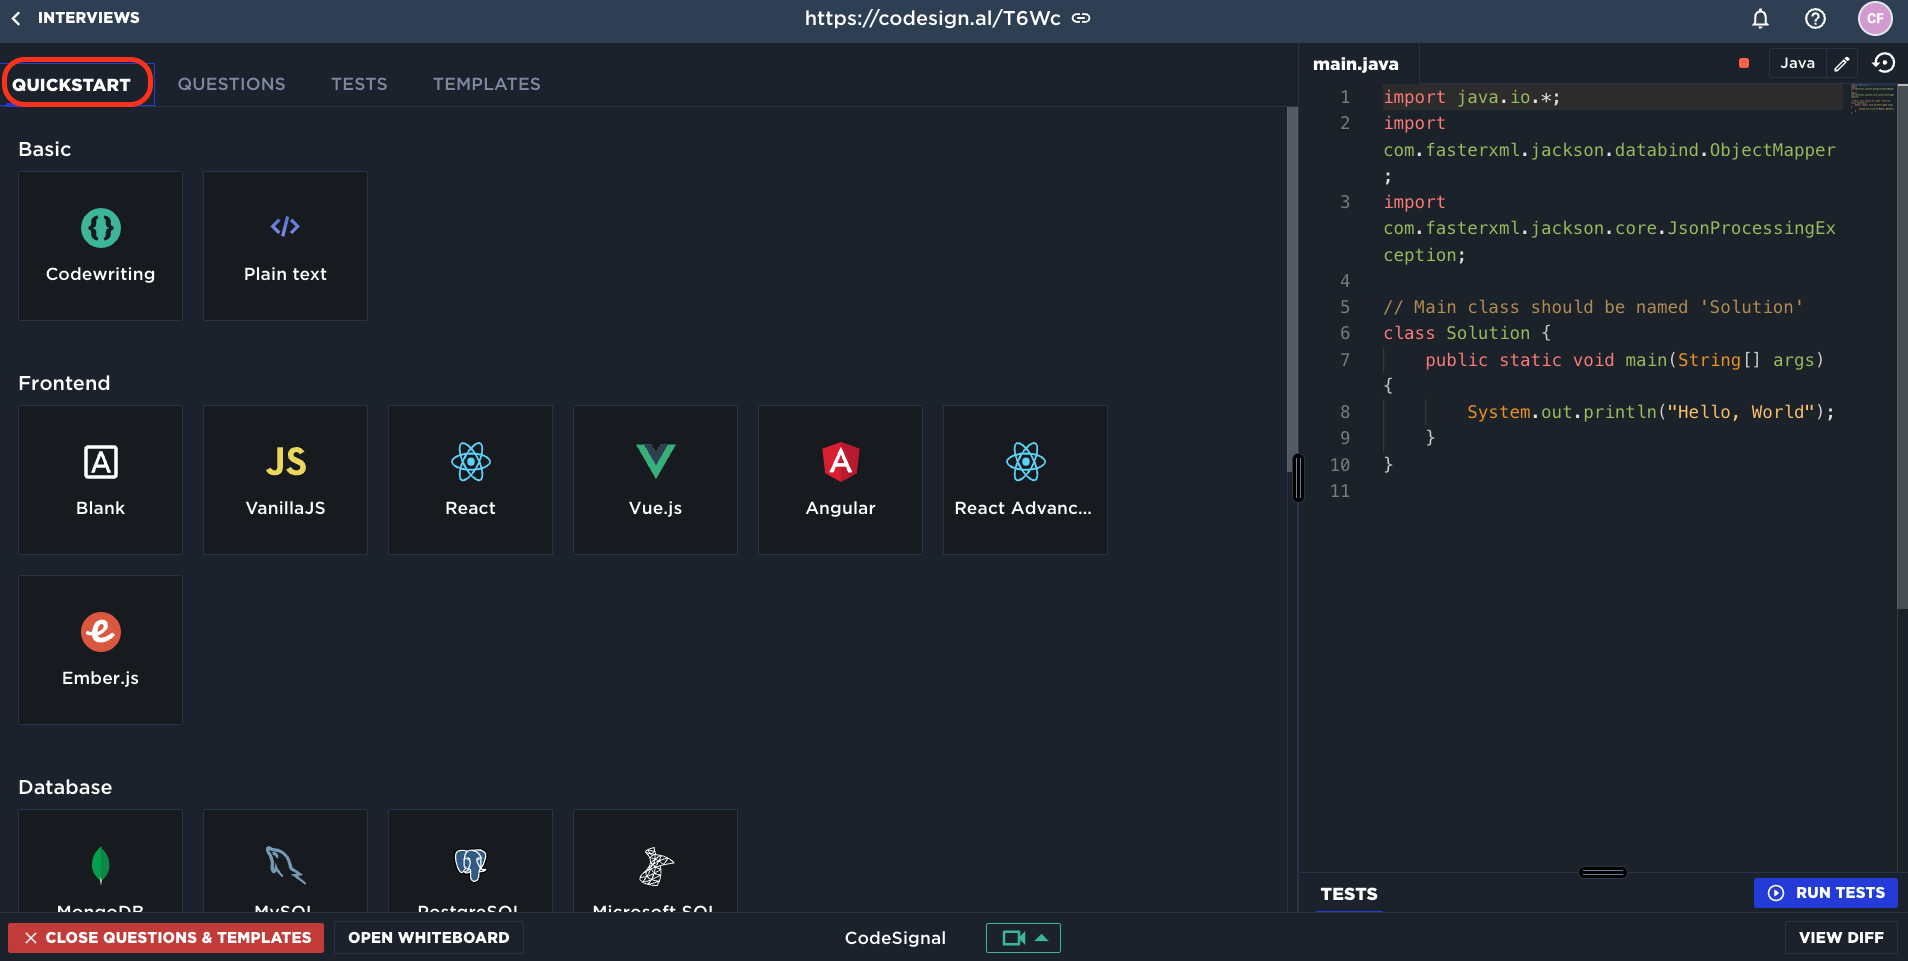Click the code editor minimap
The image size is (1908, 961).
(1872, 99)
